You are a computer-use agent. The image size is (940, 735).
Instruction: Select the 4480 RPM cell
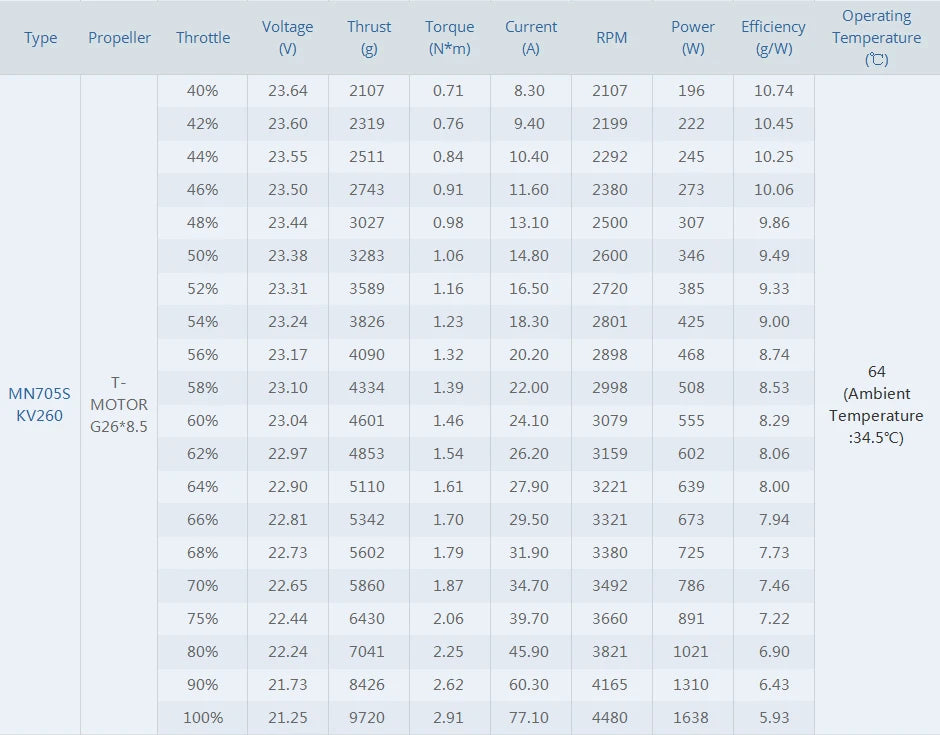point(610,717)
